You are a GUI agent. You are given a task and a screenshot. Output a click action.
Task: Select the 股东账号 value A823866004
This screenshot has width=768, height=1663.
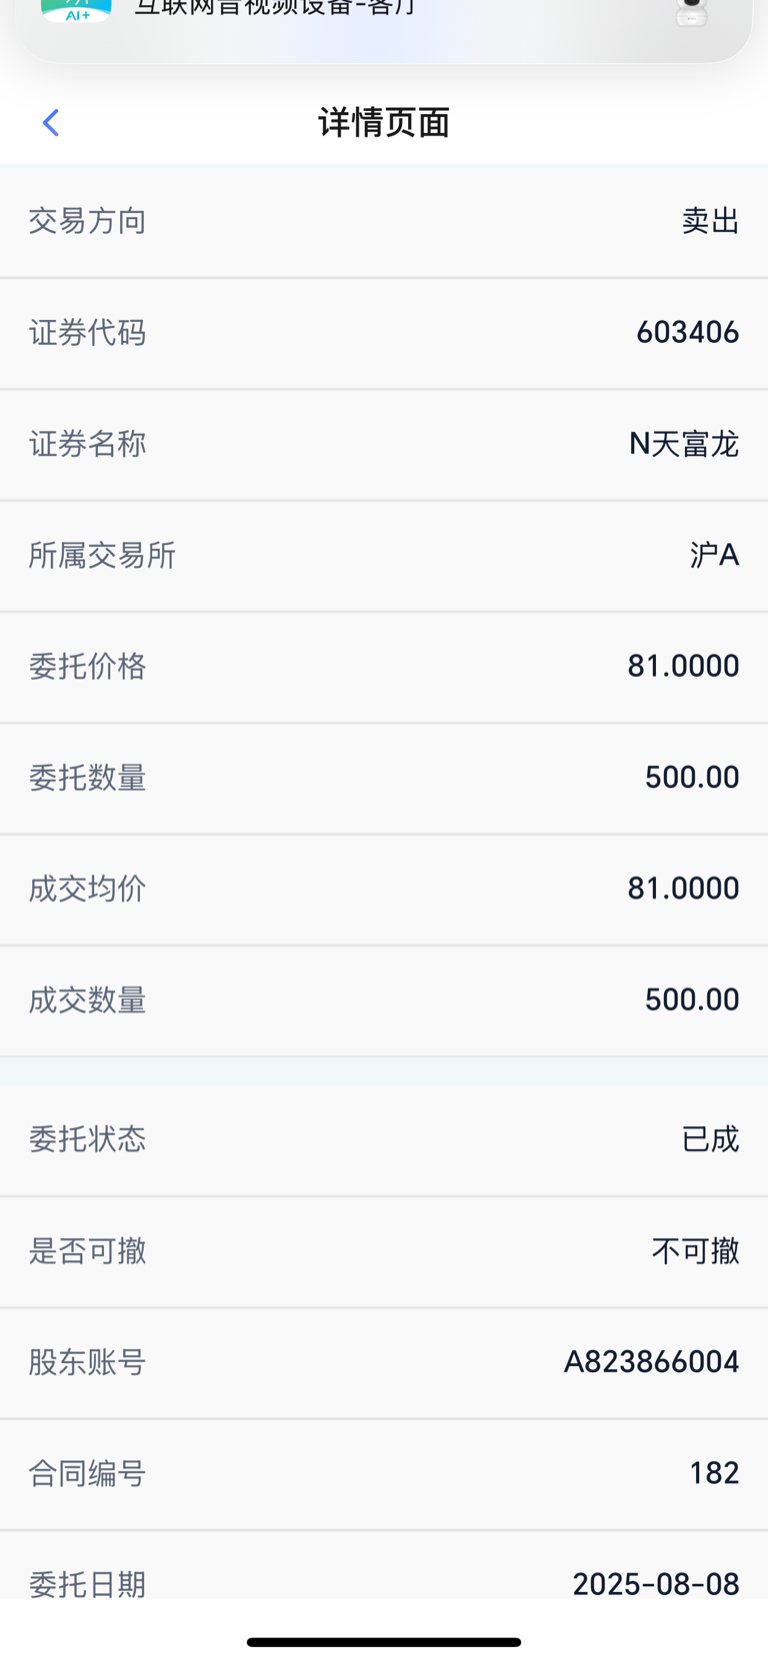[x=652, y=1362]
